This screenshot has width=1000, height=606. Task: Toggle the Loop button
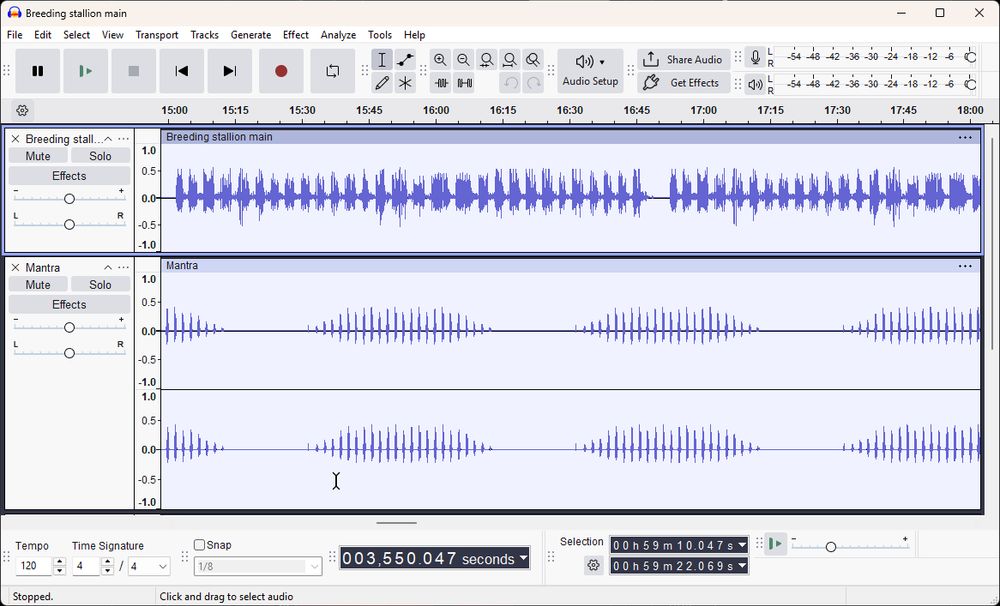click(332, 71)
